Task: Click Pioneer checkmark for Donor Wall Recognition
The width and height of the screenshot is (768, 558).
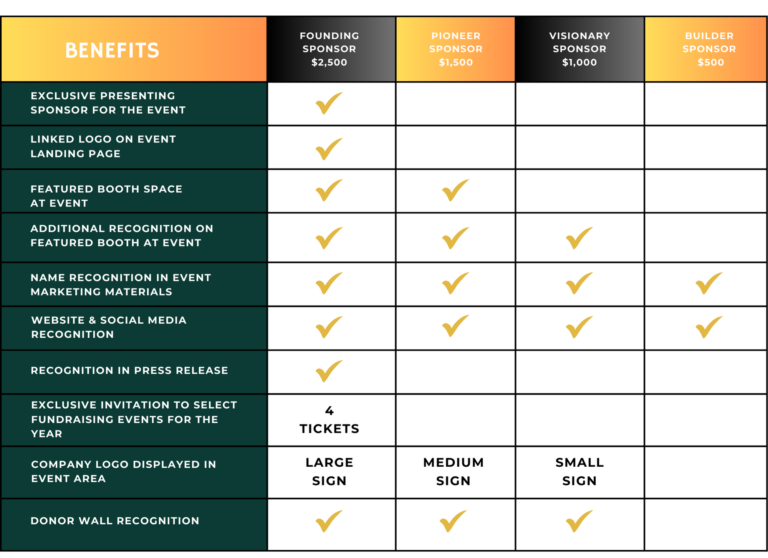Action: click(455, 521)
